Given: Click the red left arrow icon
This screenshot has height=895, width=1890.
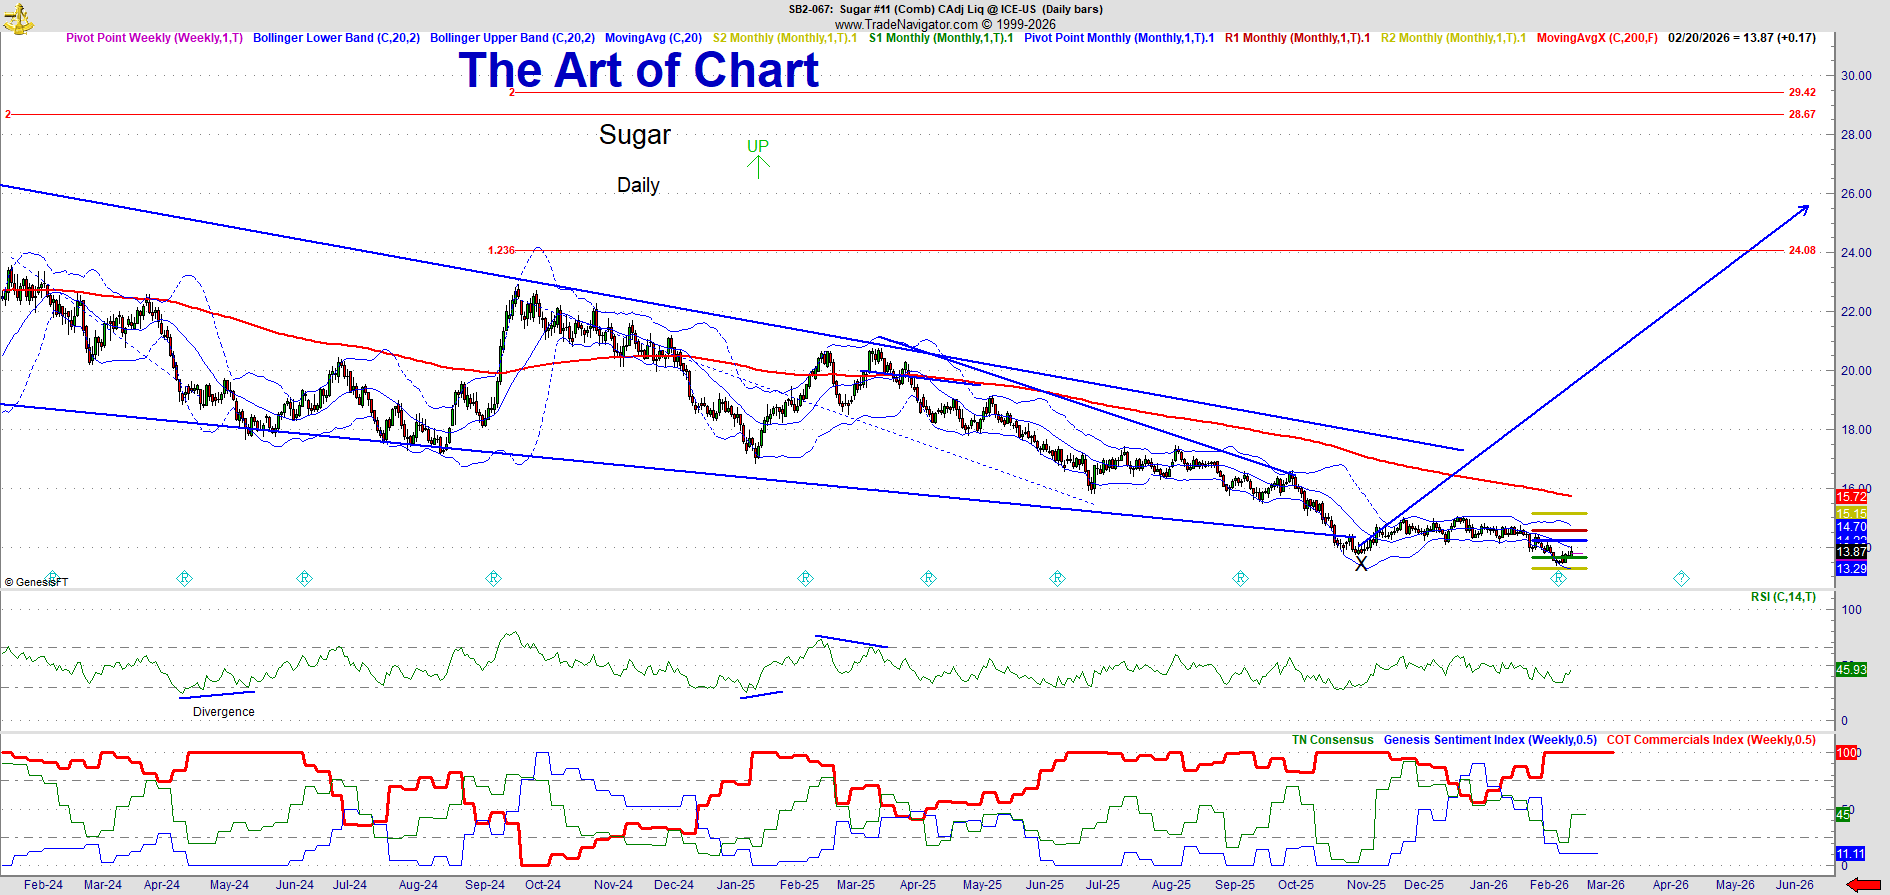Looking at the screenshot, I should (1865, 884).
